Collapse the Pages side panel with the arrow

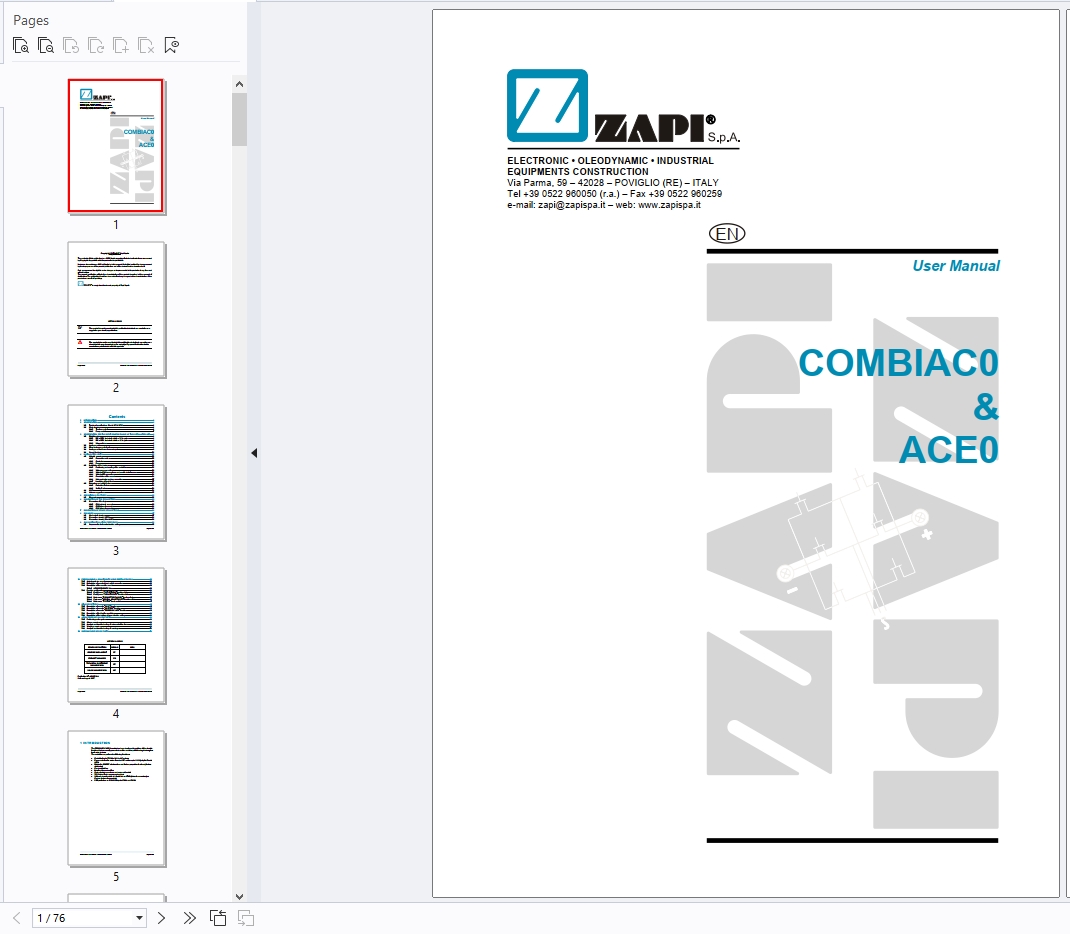pos(254,453)
